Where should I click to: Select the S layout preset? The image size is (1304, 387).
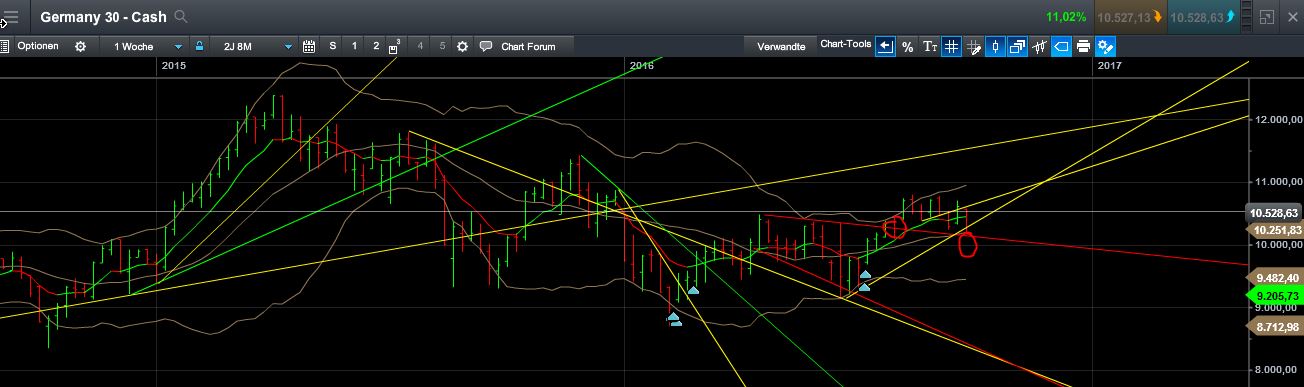tap(333, 46)
